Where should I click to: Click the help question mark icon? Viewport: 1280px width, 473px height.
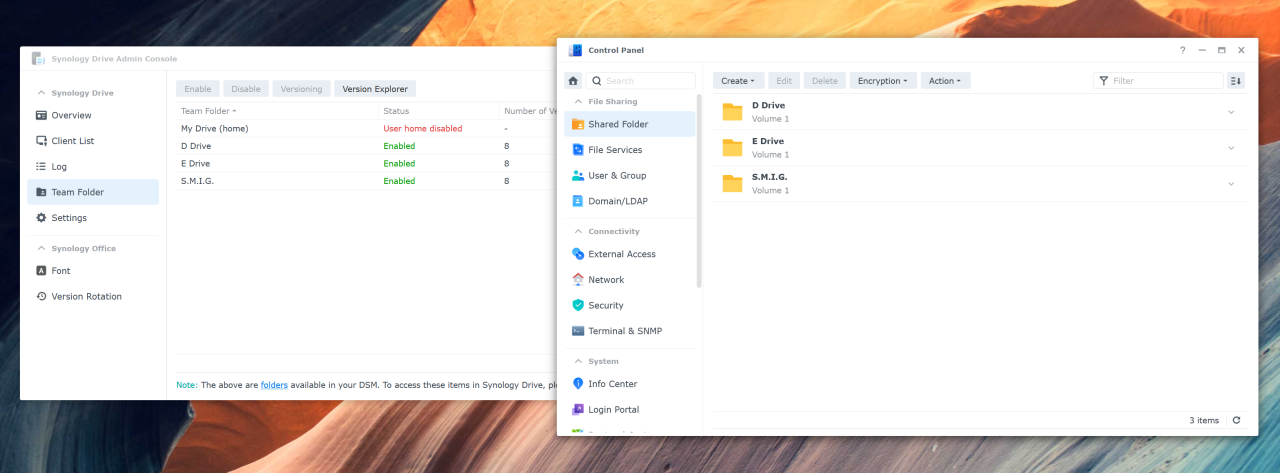(x=1182, y=50)
